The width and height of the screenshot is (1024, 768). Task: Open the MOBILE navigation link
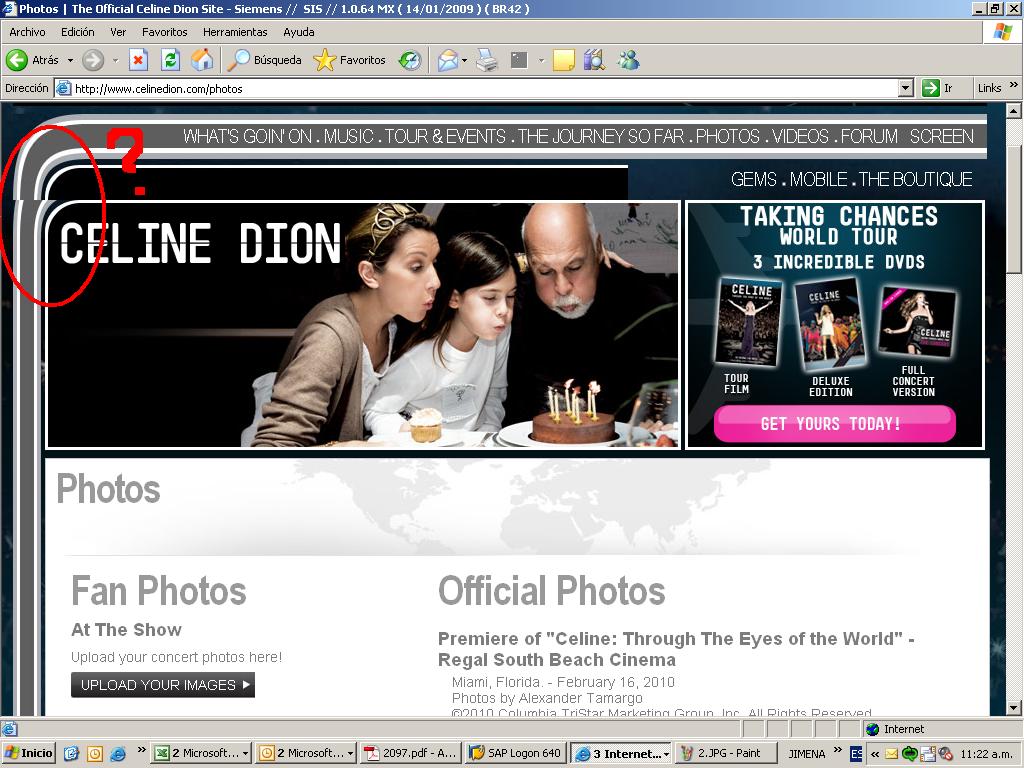818,180
